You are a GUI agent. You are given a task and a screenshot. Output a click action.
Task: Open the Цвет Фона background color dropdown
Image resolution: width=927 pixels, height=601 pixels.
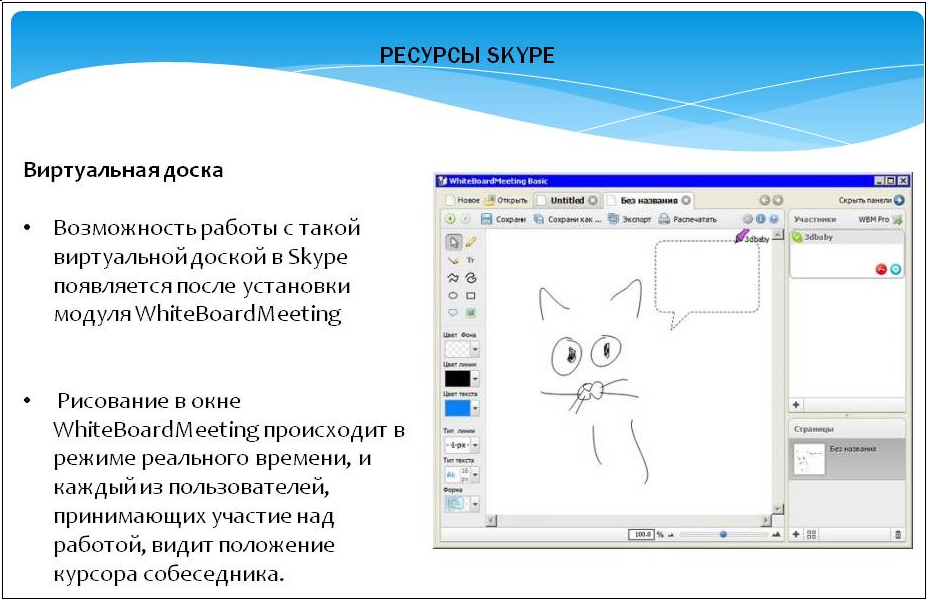point(475,349)
